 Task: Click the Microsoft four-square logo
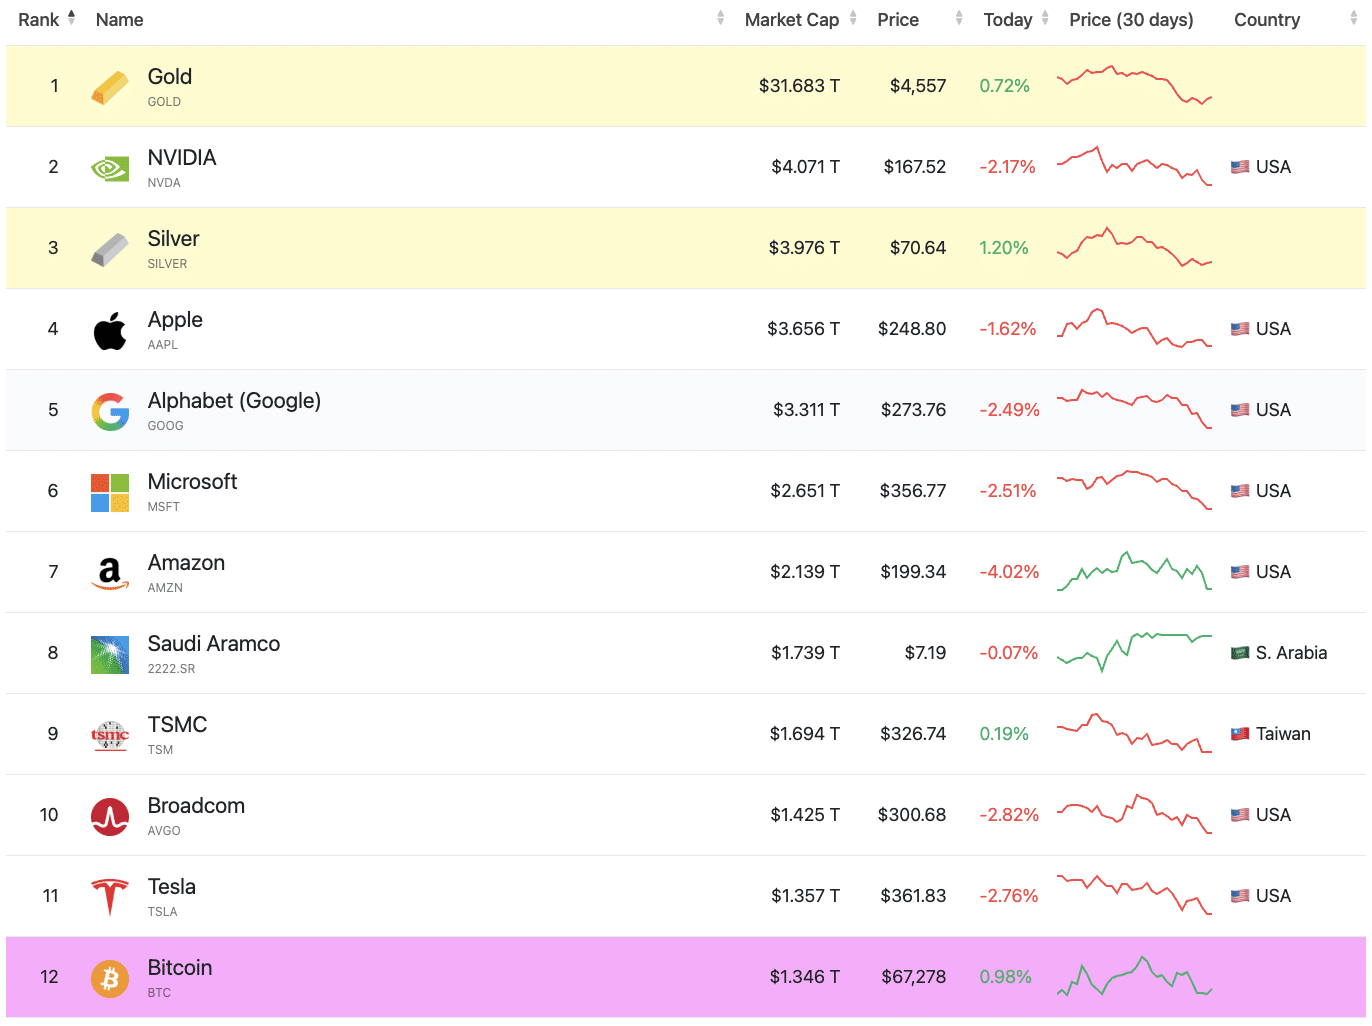click(x=110, y=492)
